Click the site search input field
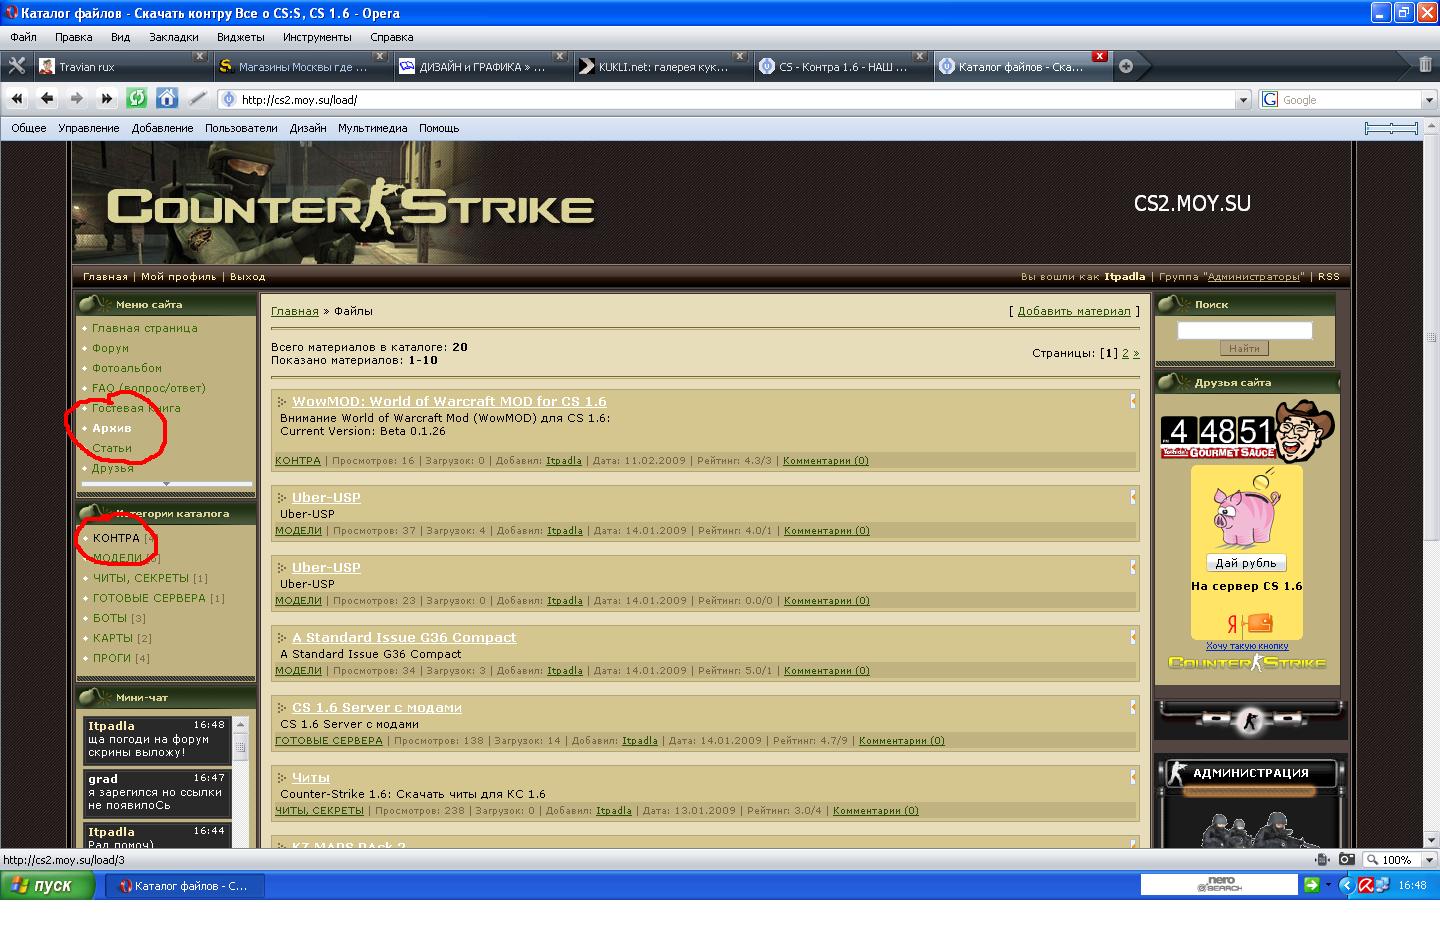This screenshot has height=940, width=1440. point(1244,330)
